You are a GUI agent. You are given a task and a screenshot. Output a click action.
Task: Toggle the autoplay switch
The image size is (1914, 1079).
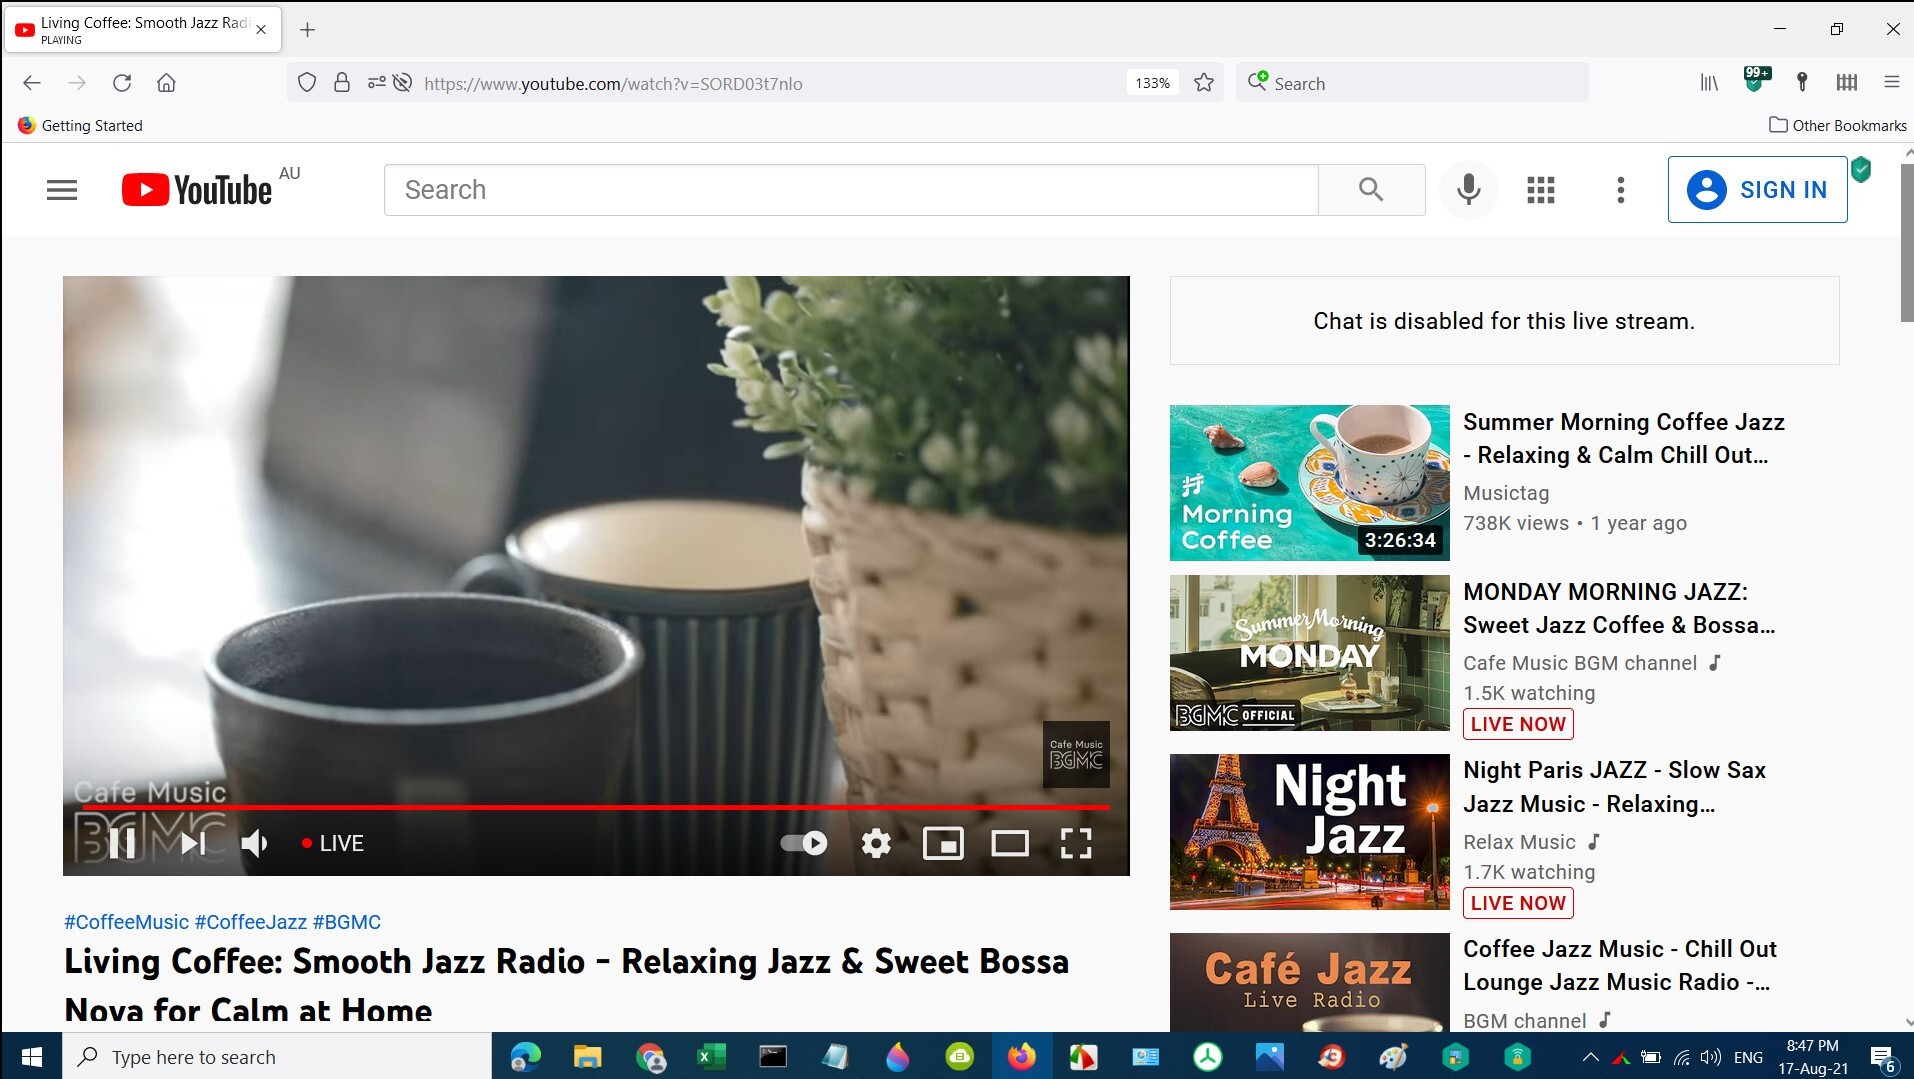804,843
